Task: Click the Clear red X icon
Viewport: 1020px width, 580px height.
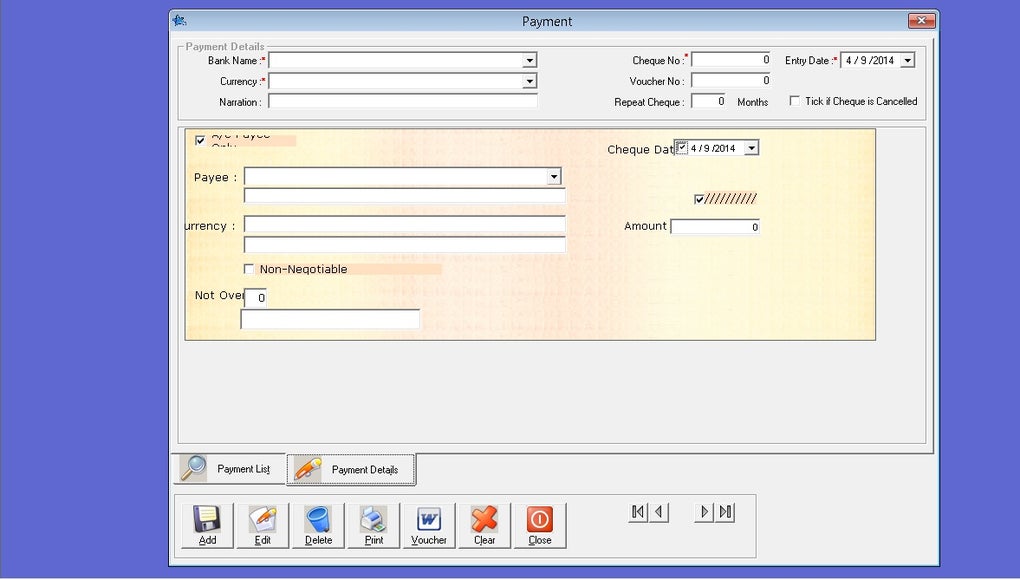Action: pyautogui.click(x=485, y=520)
